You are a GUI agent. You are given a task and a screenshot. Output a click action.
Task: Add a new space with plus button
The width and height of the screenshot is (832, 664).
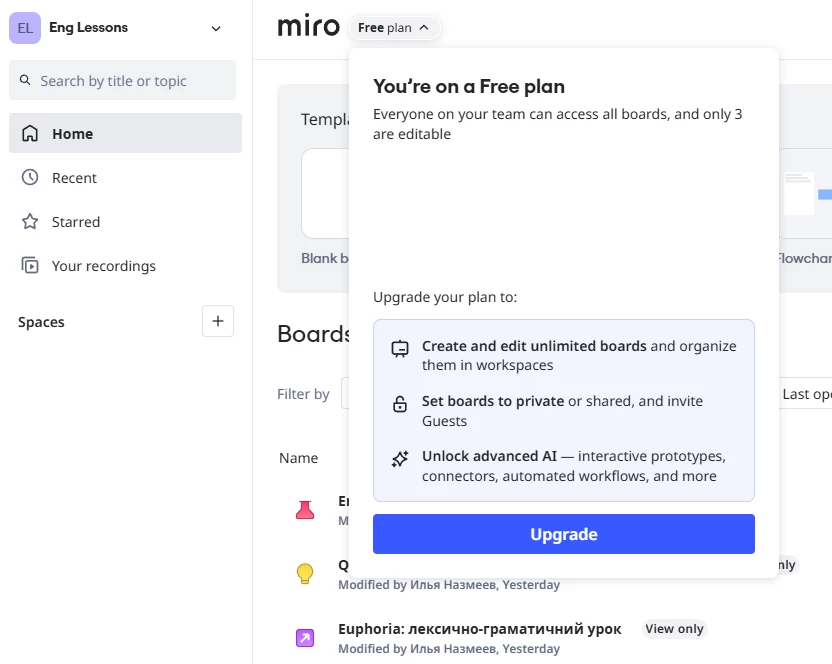(218, 321)
